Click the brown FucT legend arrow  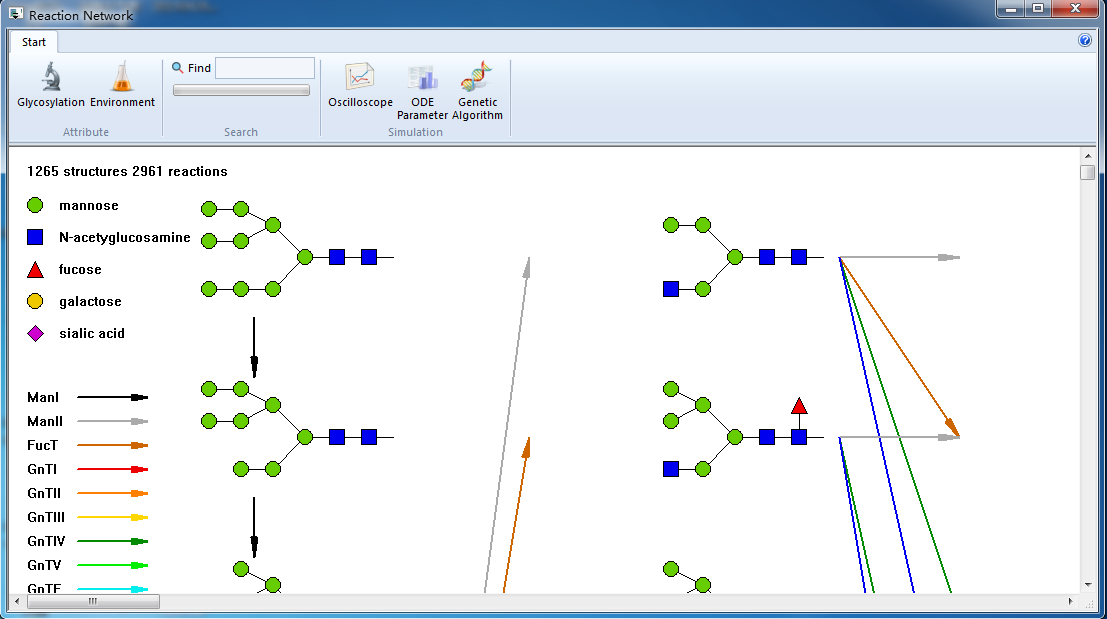coord(112,445)
